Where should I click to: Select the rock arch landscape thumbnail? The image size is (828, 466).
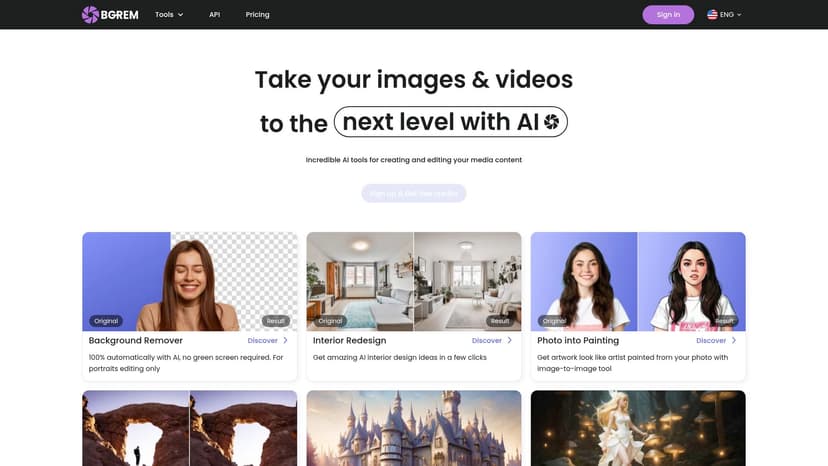tap(189, 428)
